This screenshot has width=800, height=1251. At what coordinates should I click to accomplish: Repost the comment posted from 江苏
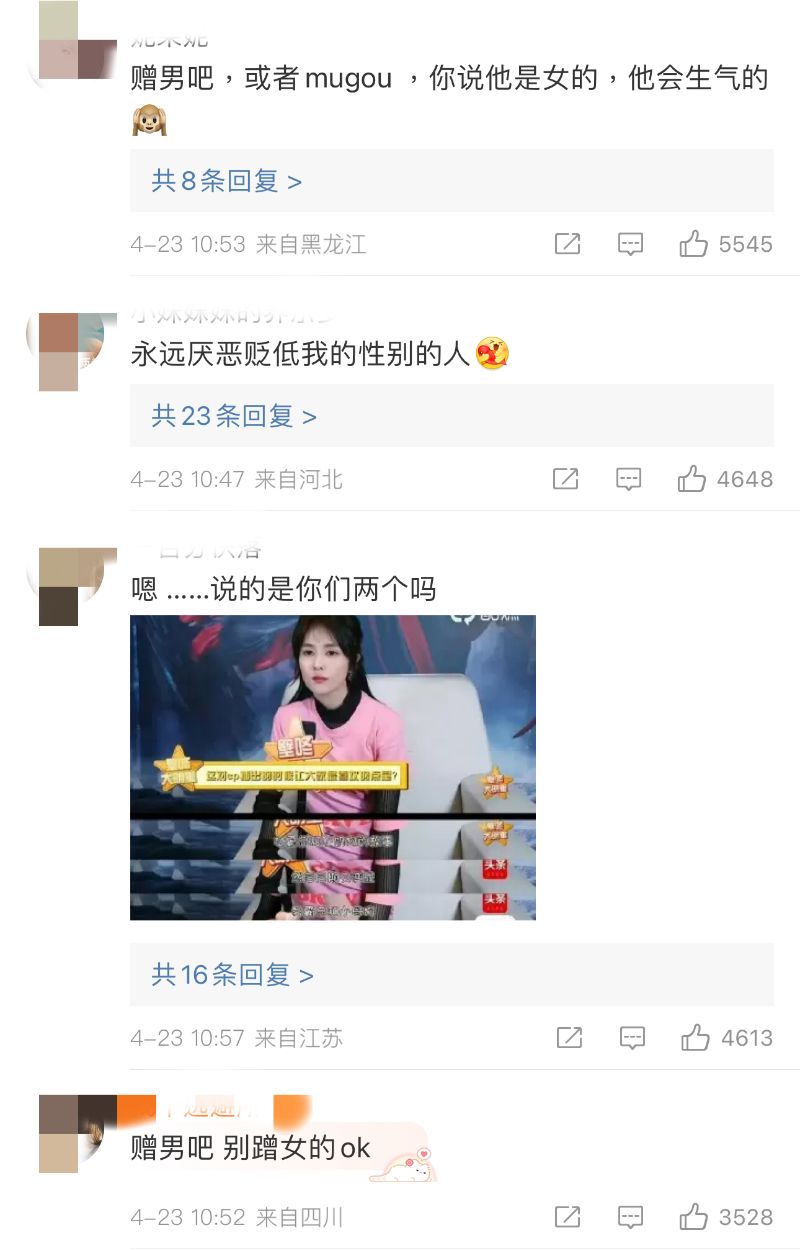(569, 1038)
